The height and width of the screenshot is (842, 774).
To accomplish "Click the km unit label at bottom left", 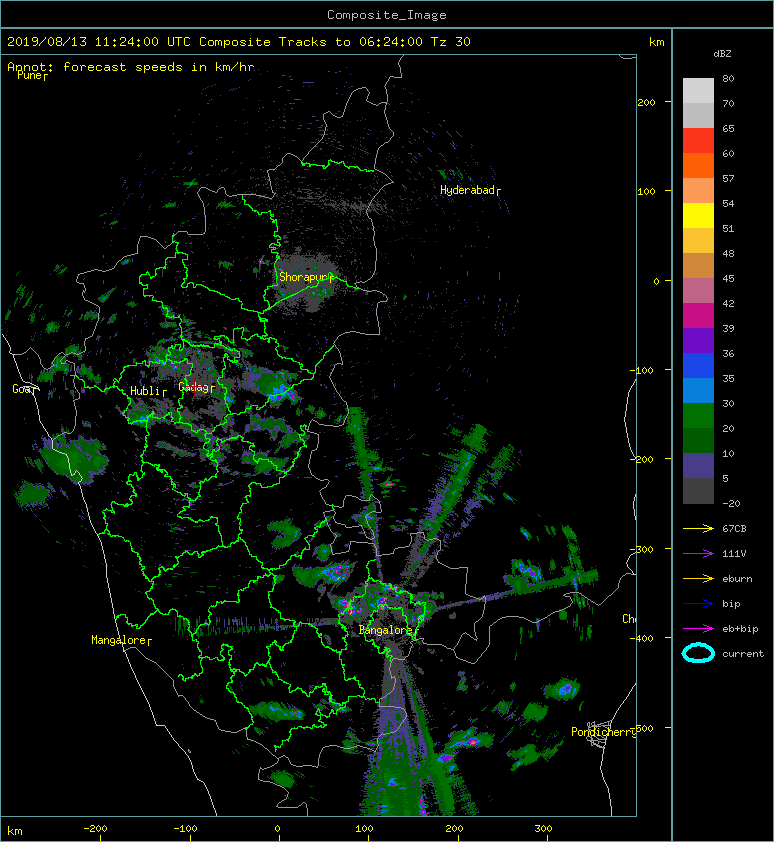I will point(15,831).
